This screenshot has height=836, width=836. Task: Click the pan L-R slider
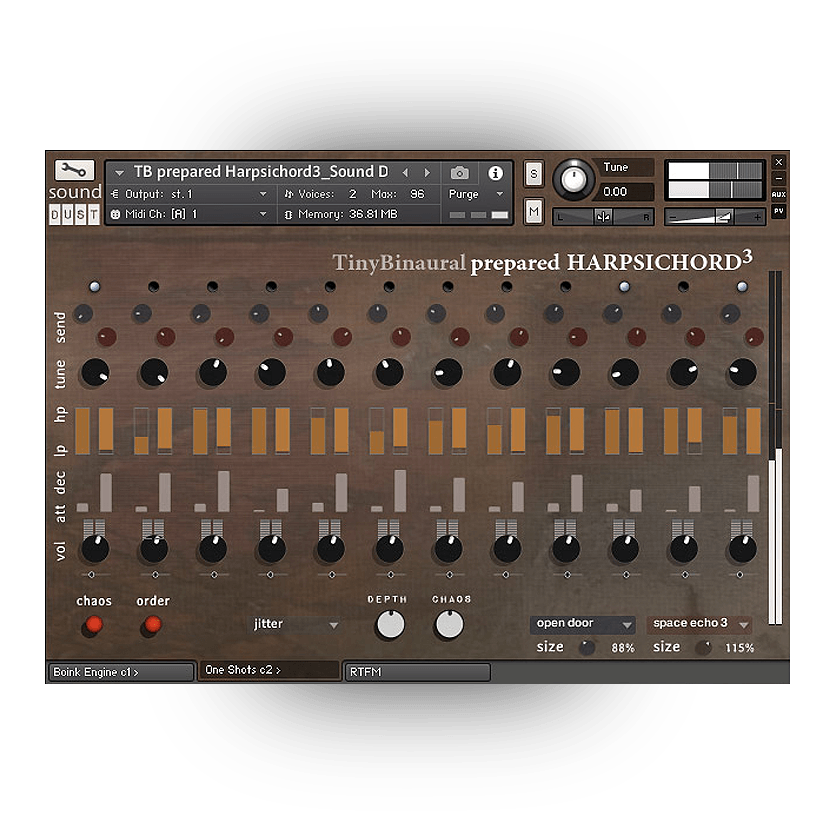point(603,217)
